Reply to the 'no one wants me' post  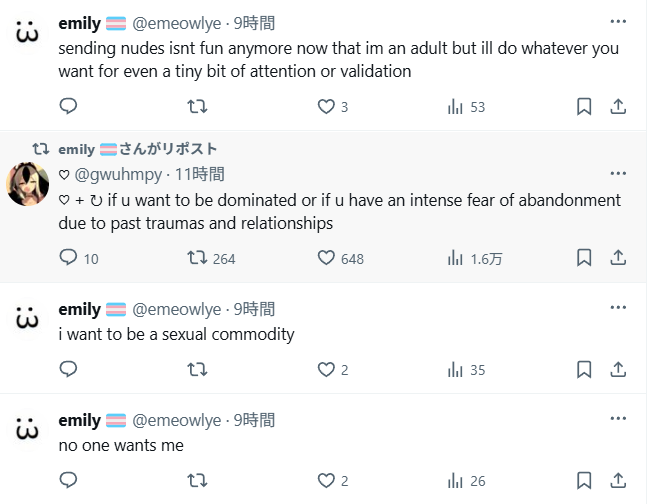(x=69, y=480)
